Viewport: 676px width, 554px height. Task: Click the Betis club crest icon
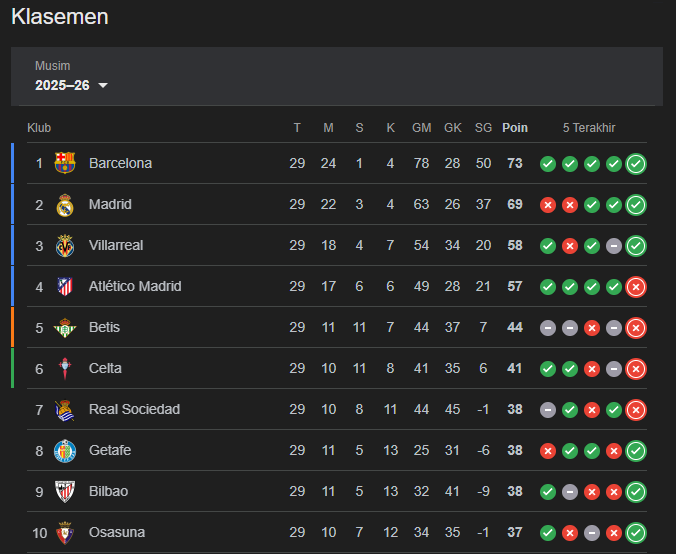pyautogui.click(x=65, y=327)
